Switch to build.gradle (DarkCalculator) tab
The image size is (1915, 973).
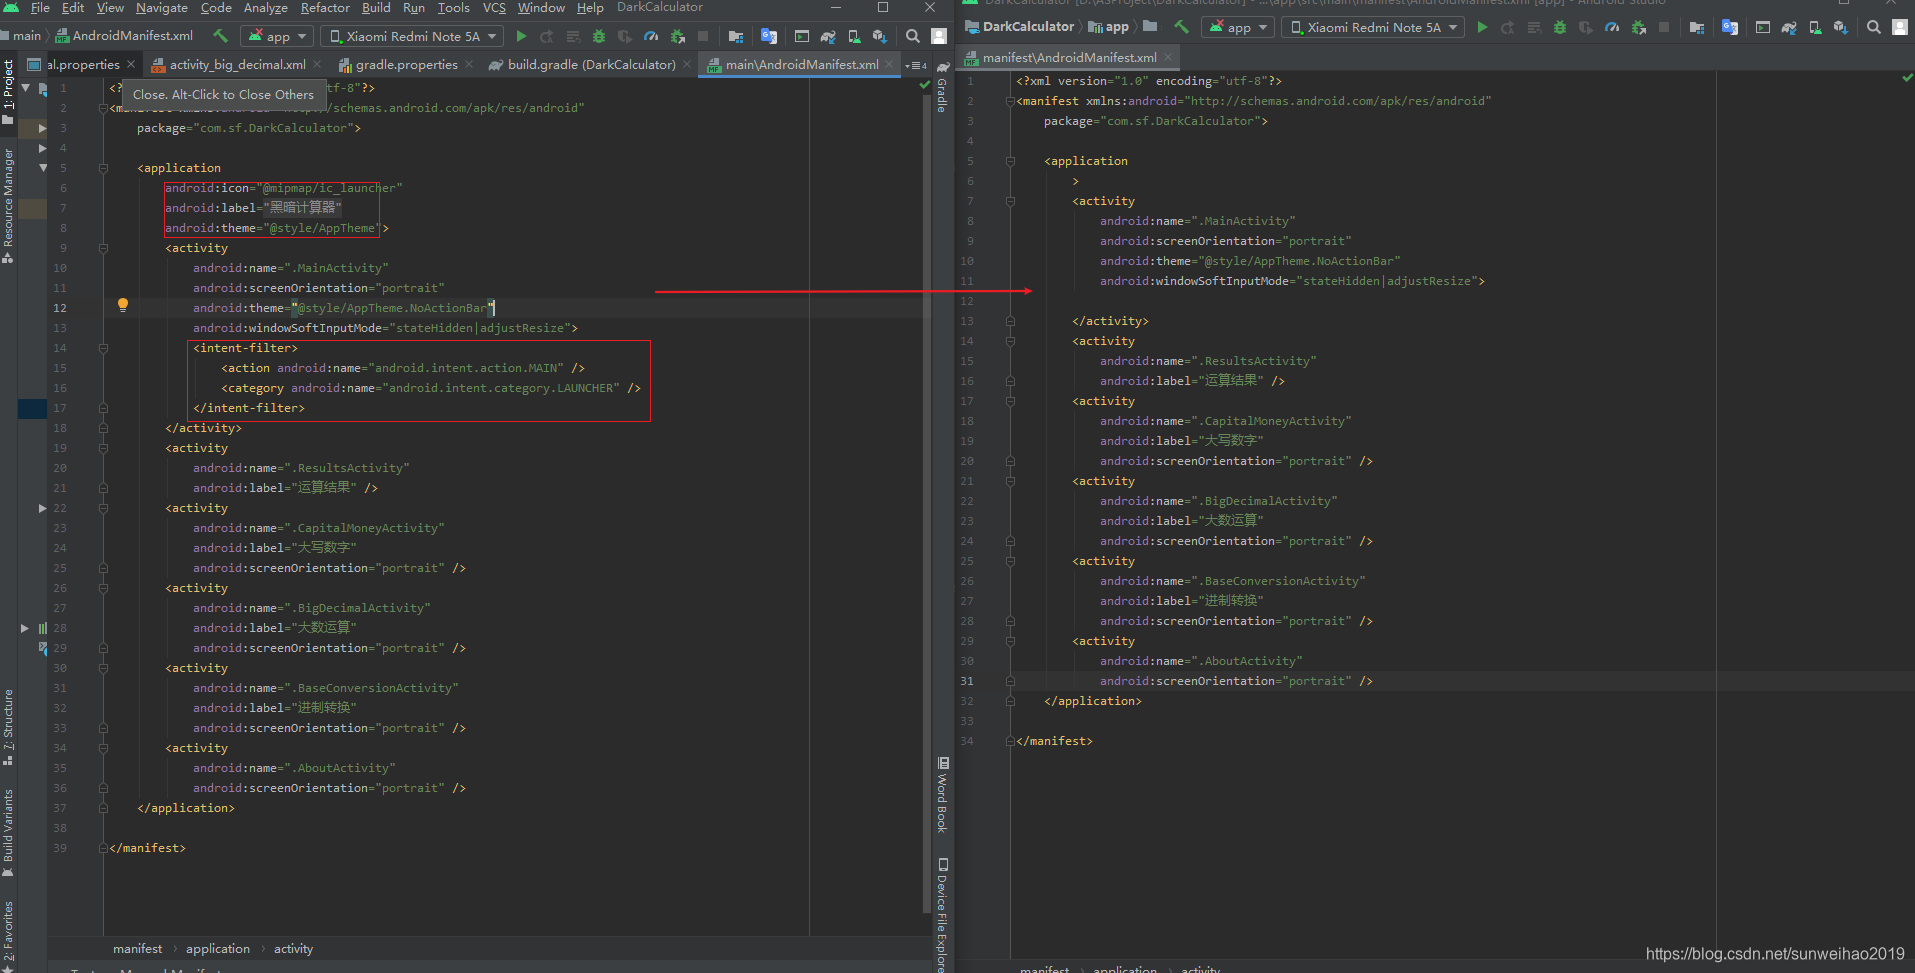(x=591, y=65)
